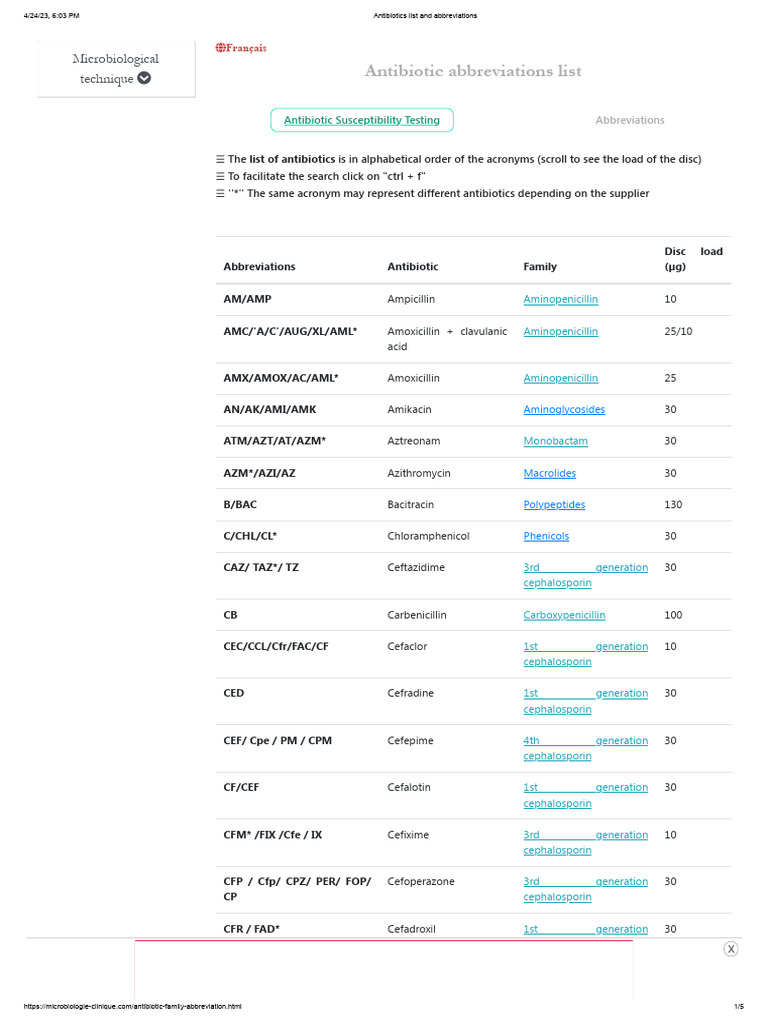Click the 4th generation cephalosporin link

click(x=585, y=748)
